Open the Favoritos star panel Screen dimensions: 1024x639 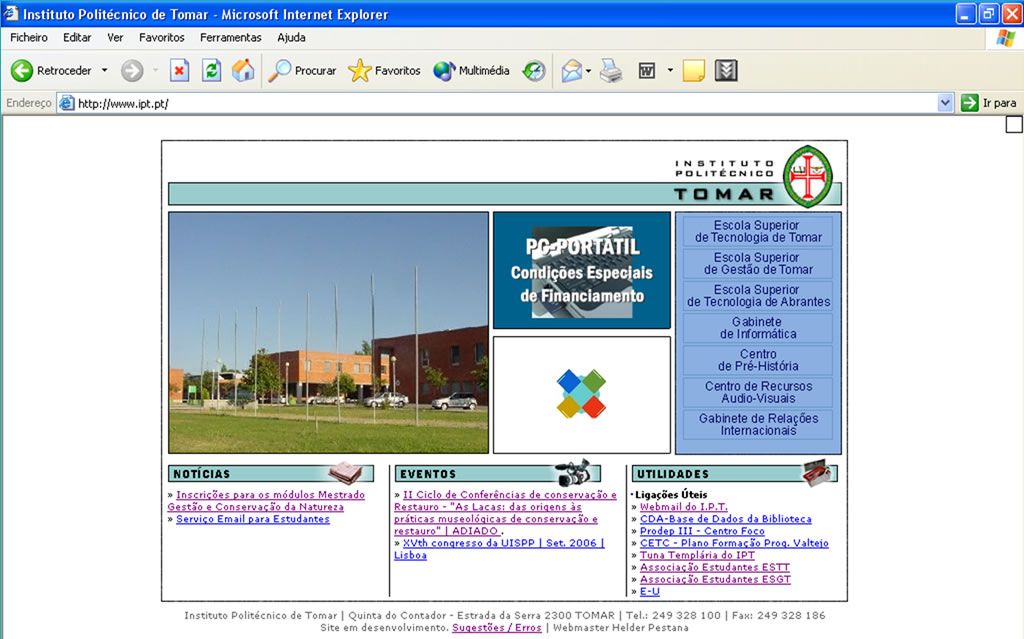[x=384, y=71]
